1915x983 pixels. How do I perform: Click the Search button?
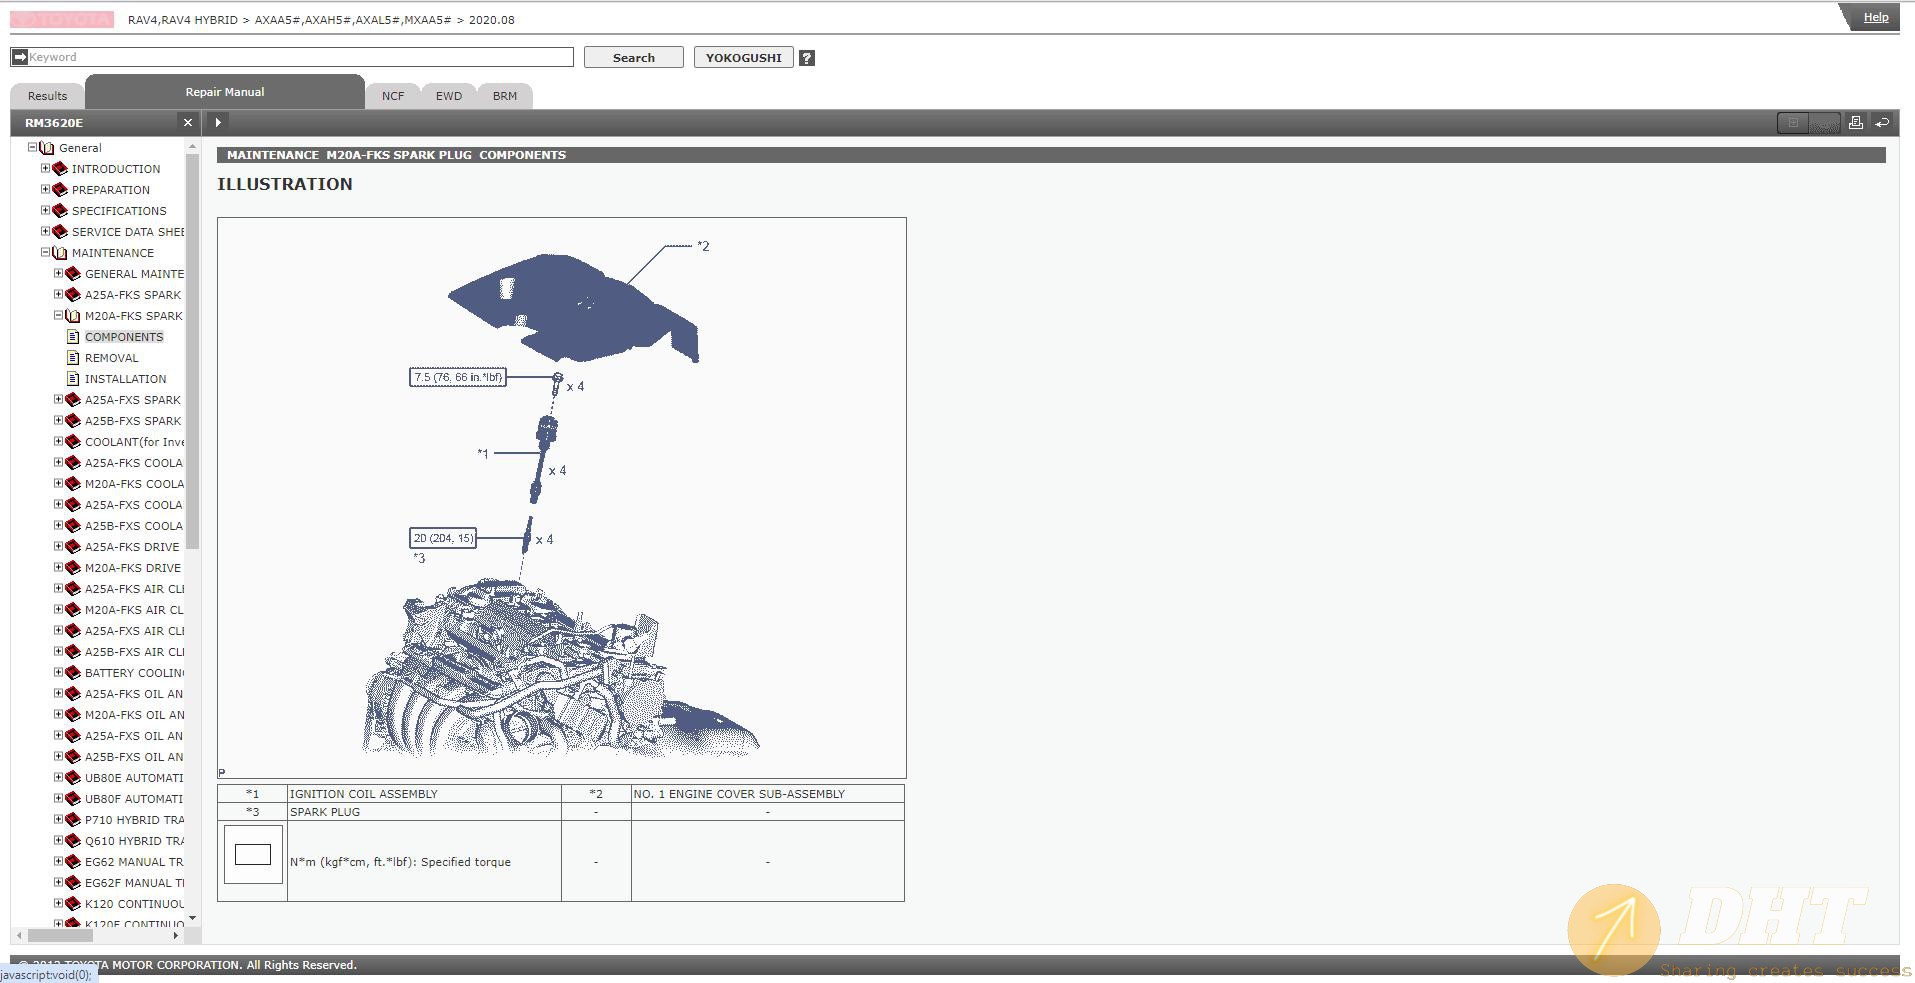coord(634,58)
